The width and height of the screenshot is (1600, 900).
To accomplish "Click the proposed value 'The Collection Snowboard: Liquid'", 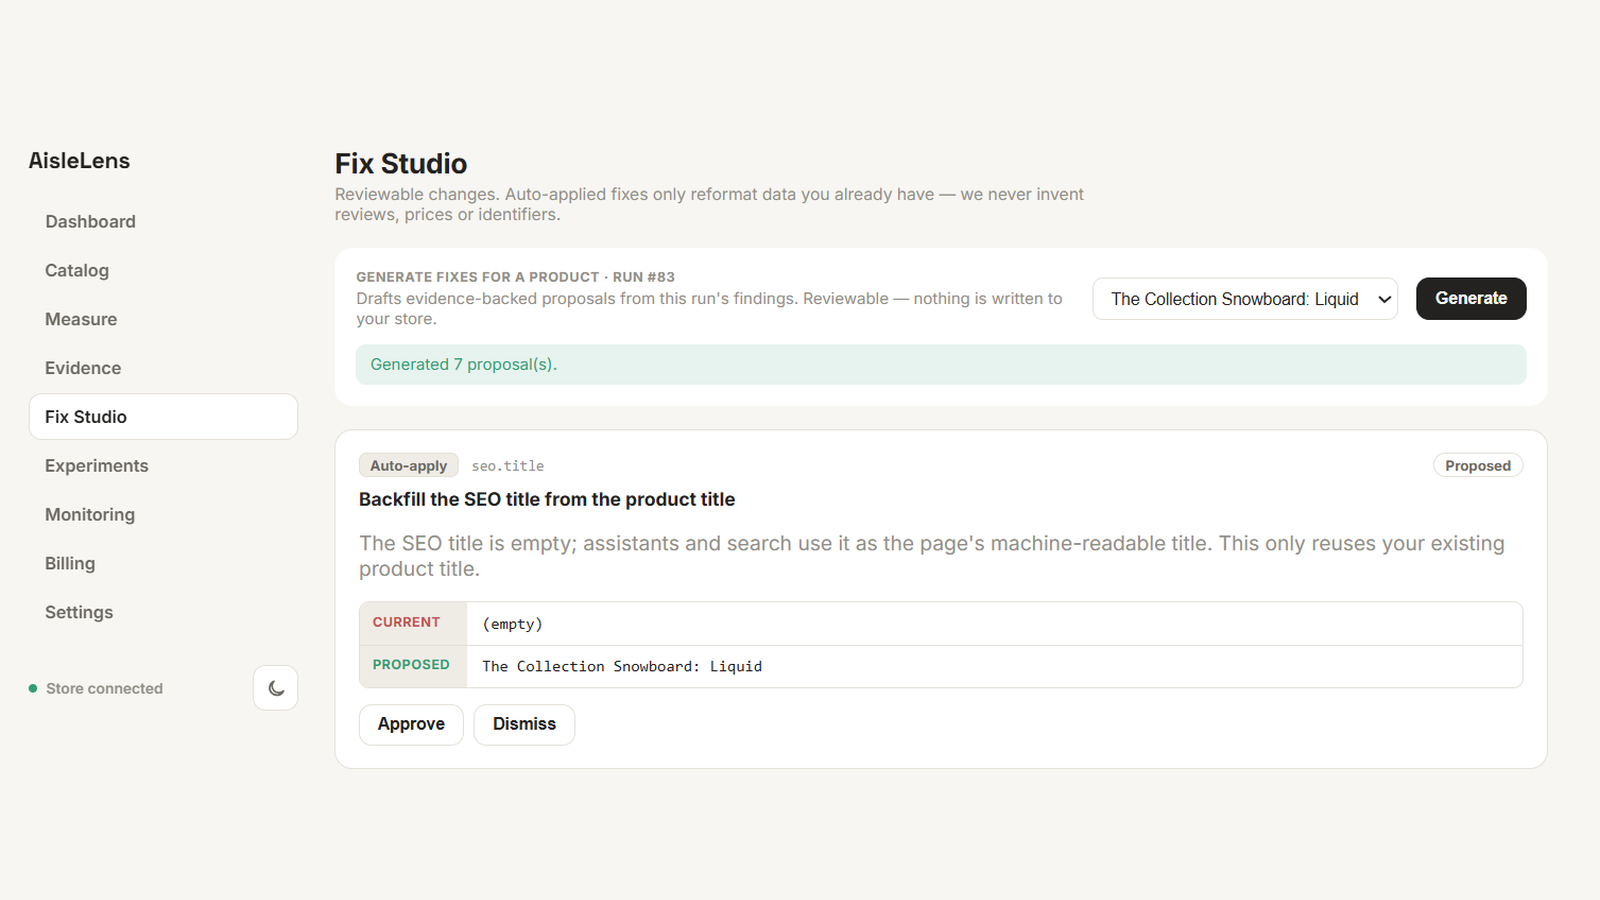I will point(622,666).
